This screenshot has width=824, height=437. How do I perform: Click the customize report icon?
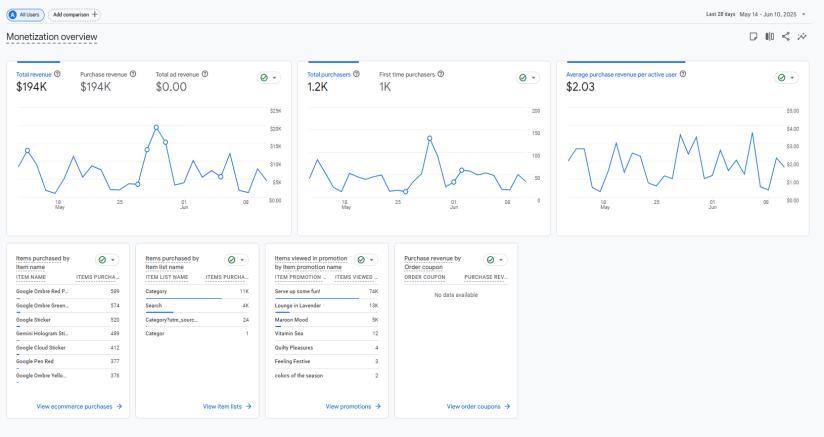coord(753,36)
